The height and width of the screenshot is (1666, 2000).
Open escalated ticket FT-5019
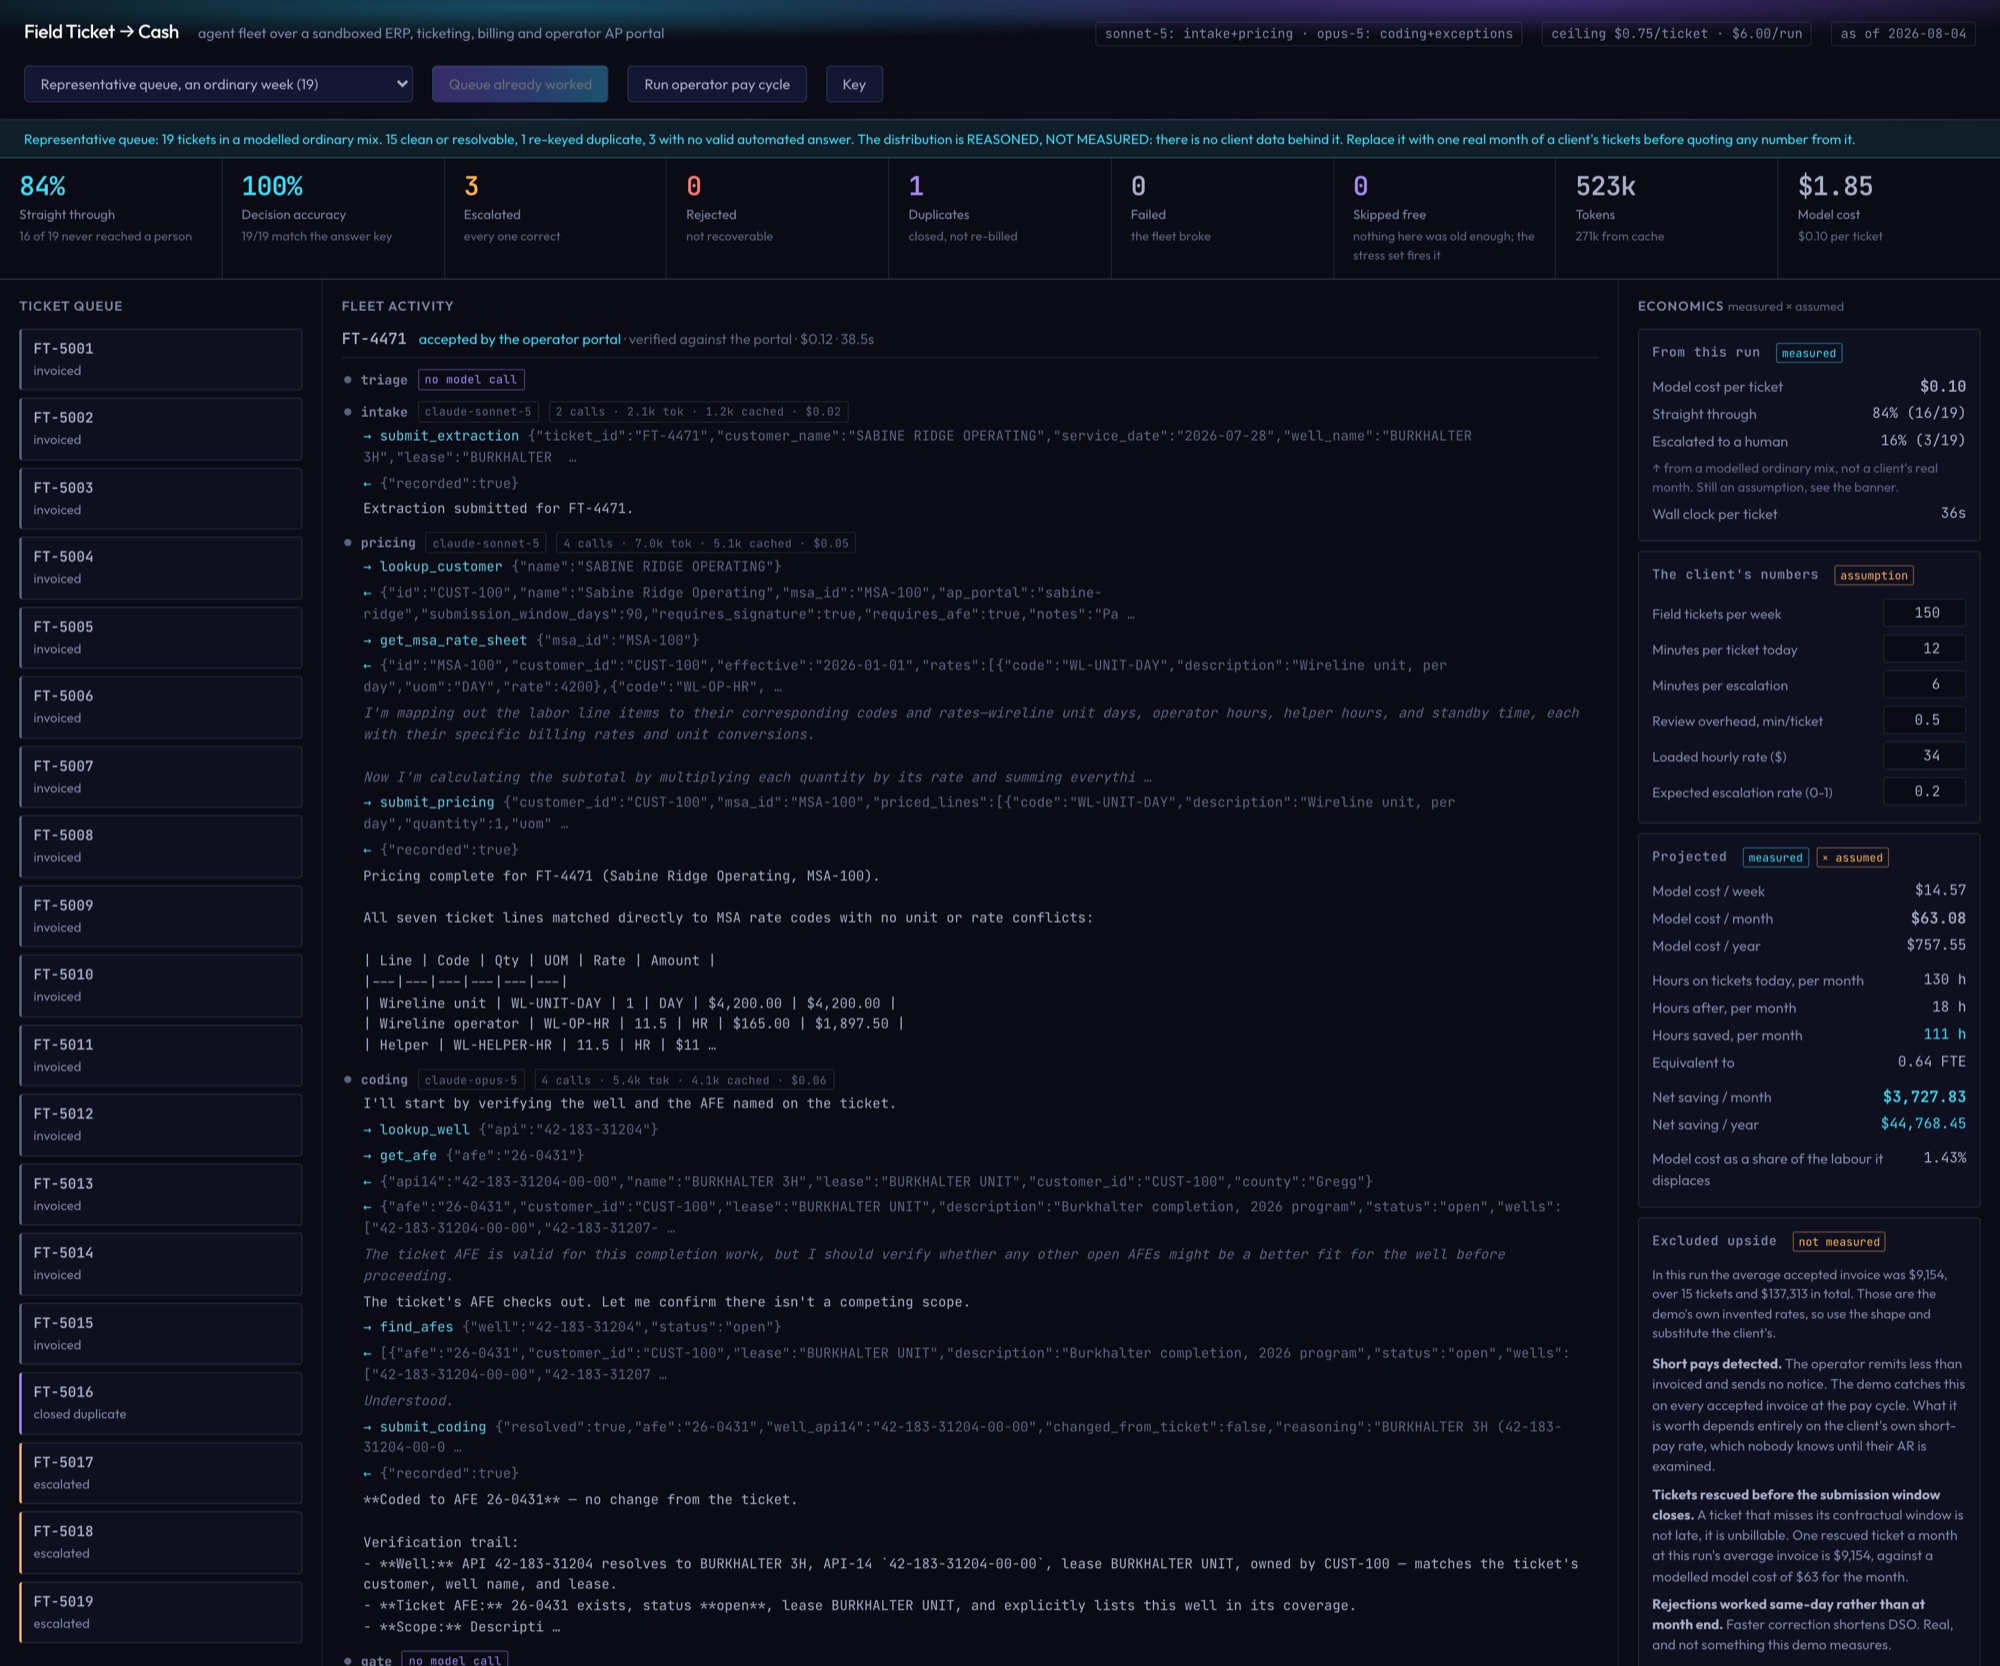[160, 1611]
